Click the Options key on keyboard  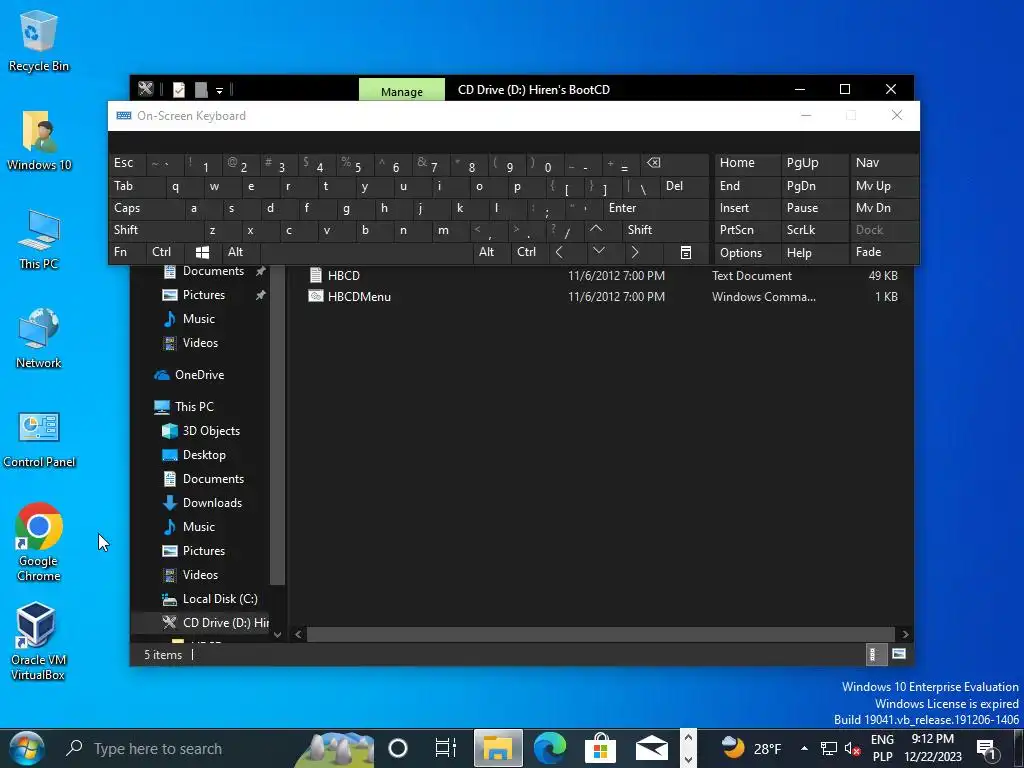746,252
